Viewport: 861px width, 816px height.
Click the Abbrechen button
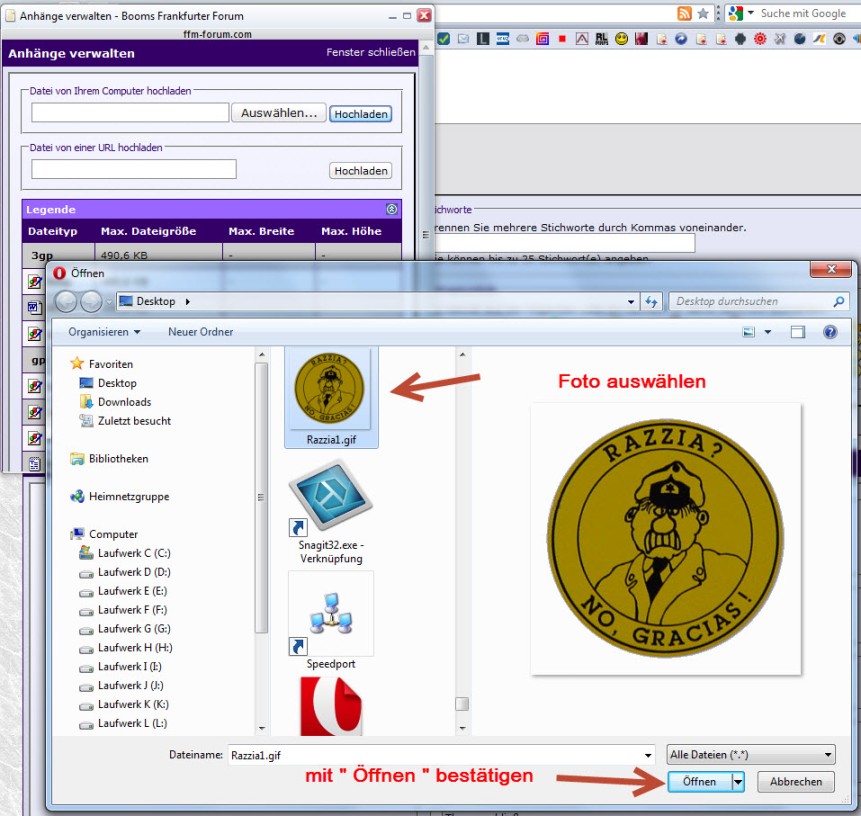[x=795, y=782]
